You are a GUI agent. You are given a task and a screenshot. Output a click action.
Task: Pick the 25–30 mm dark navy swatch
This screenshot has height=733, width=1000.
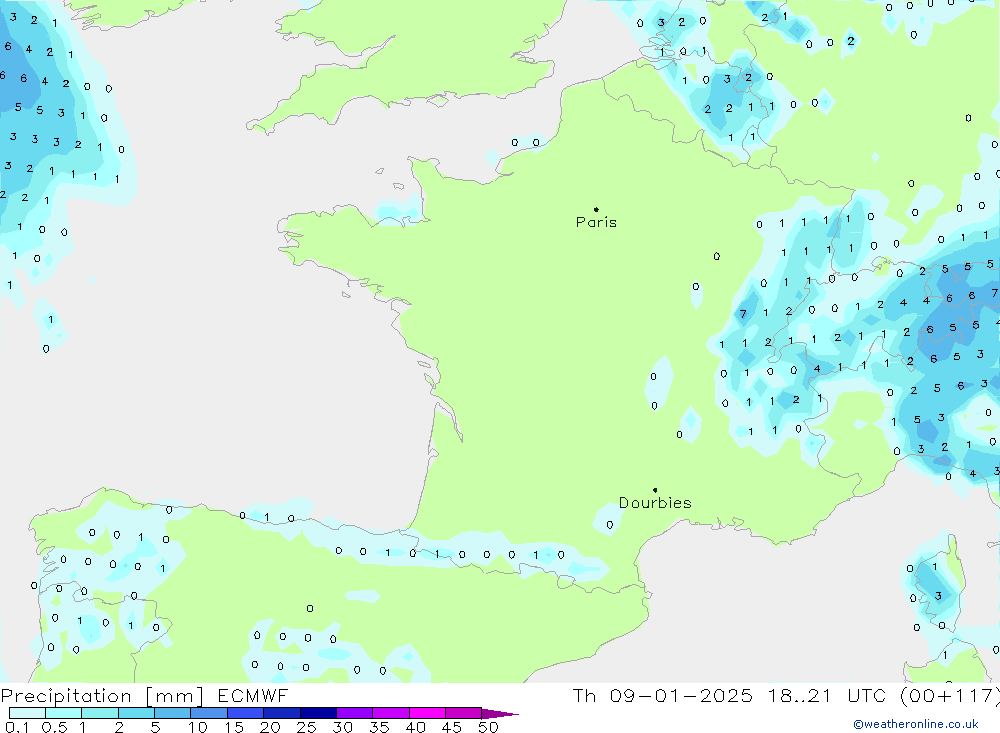[318, 714]
